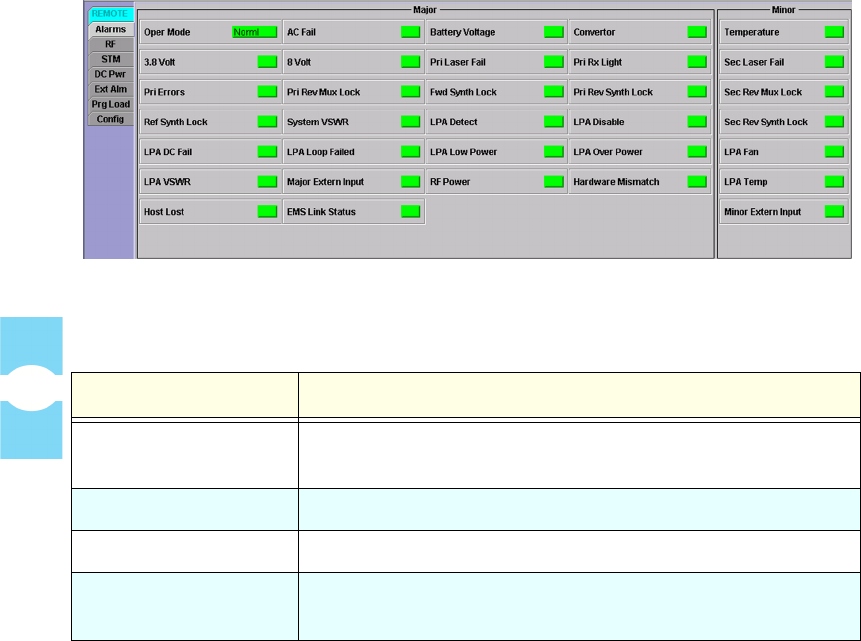Click the Fwd Synth Lock indicator

click(554, 92)
